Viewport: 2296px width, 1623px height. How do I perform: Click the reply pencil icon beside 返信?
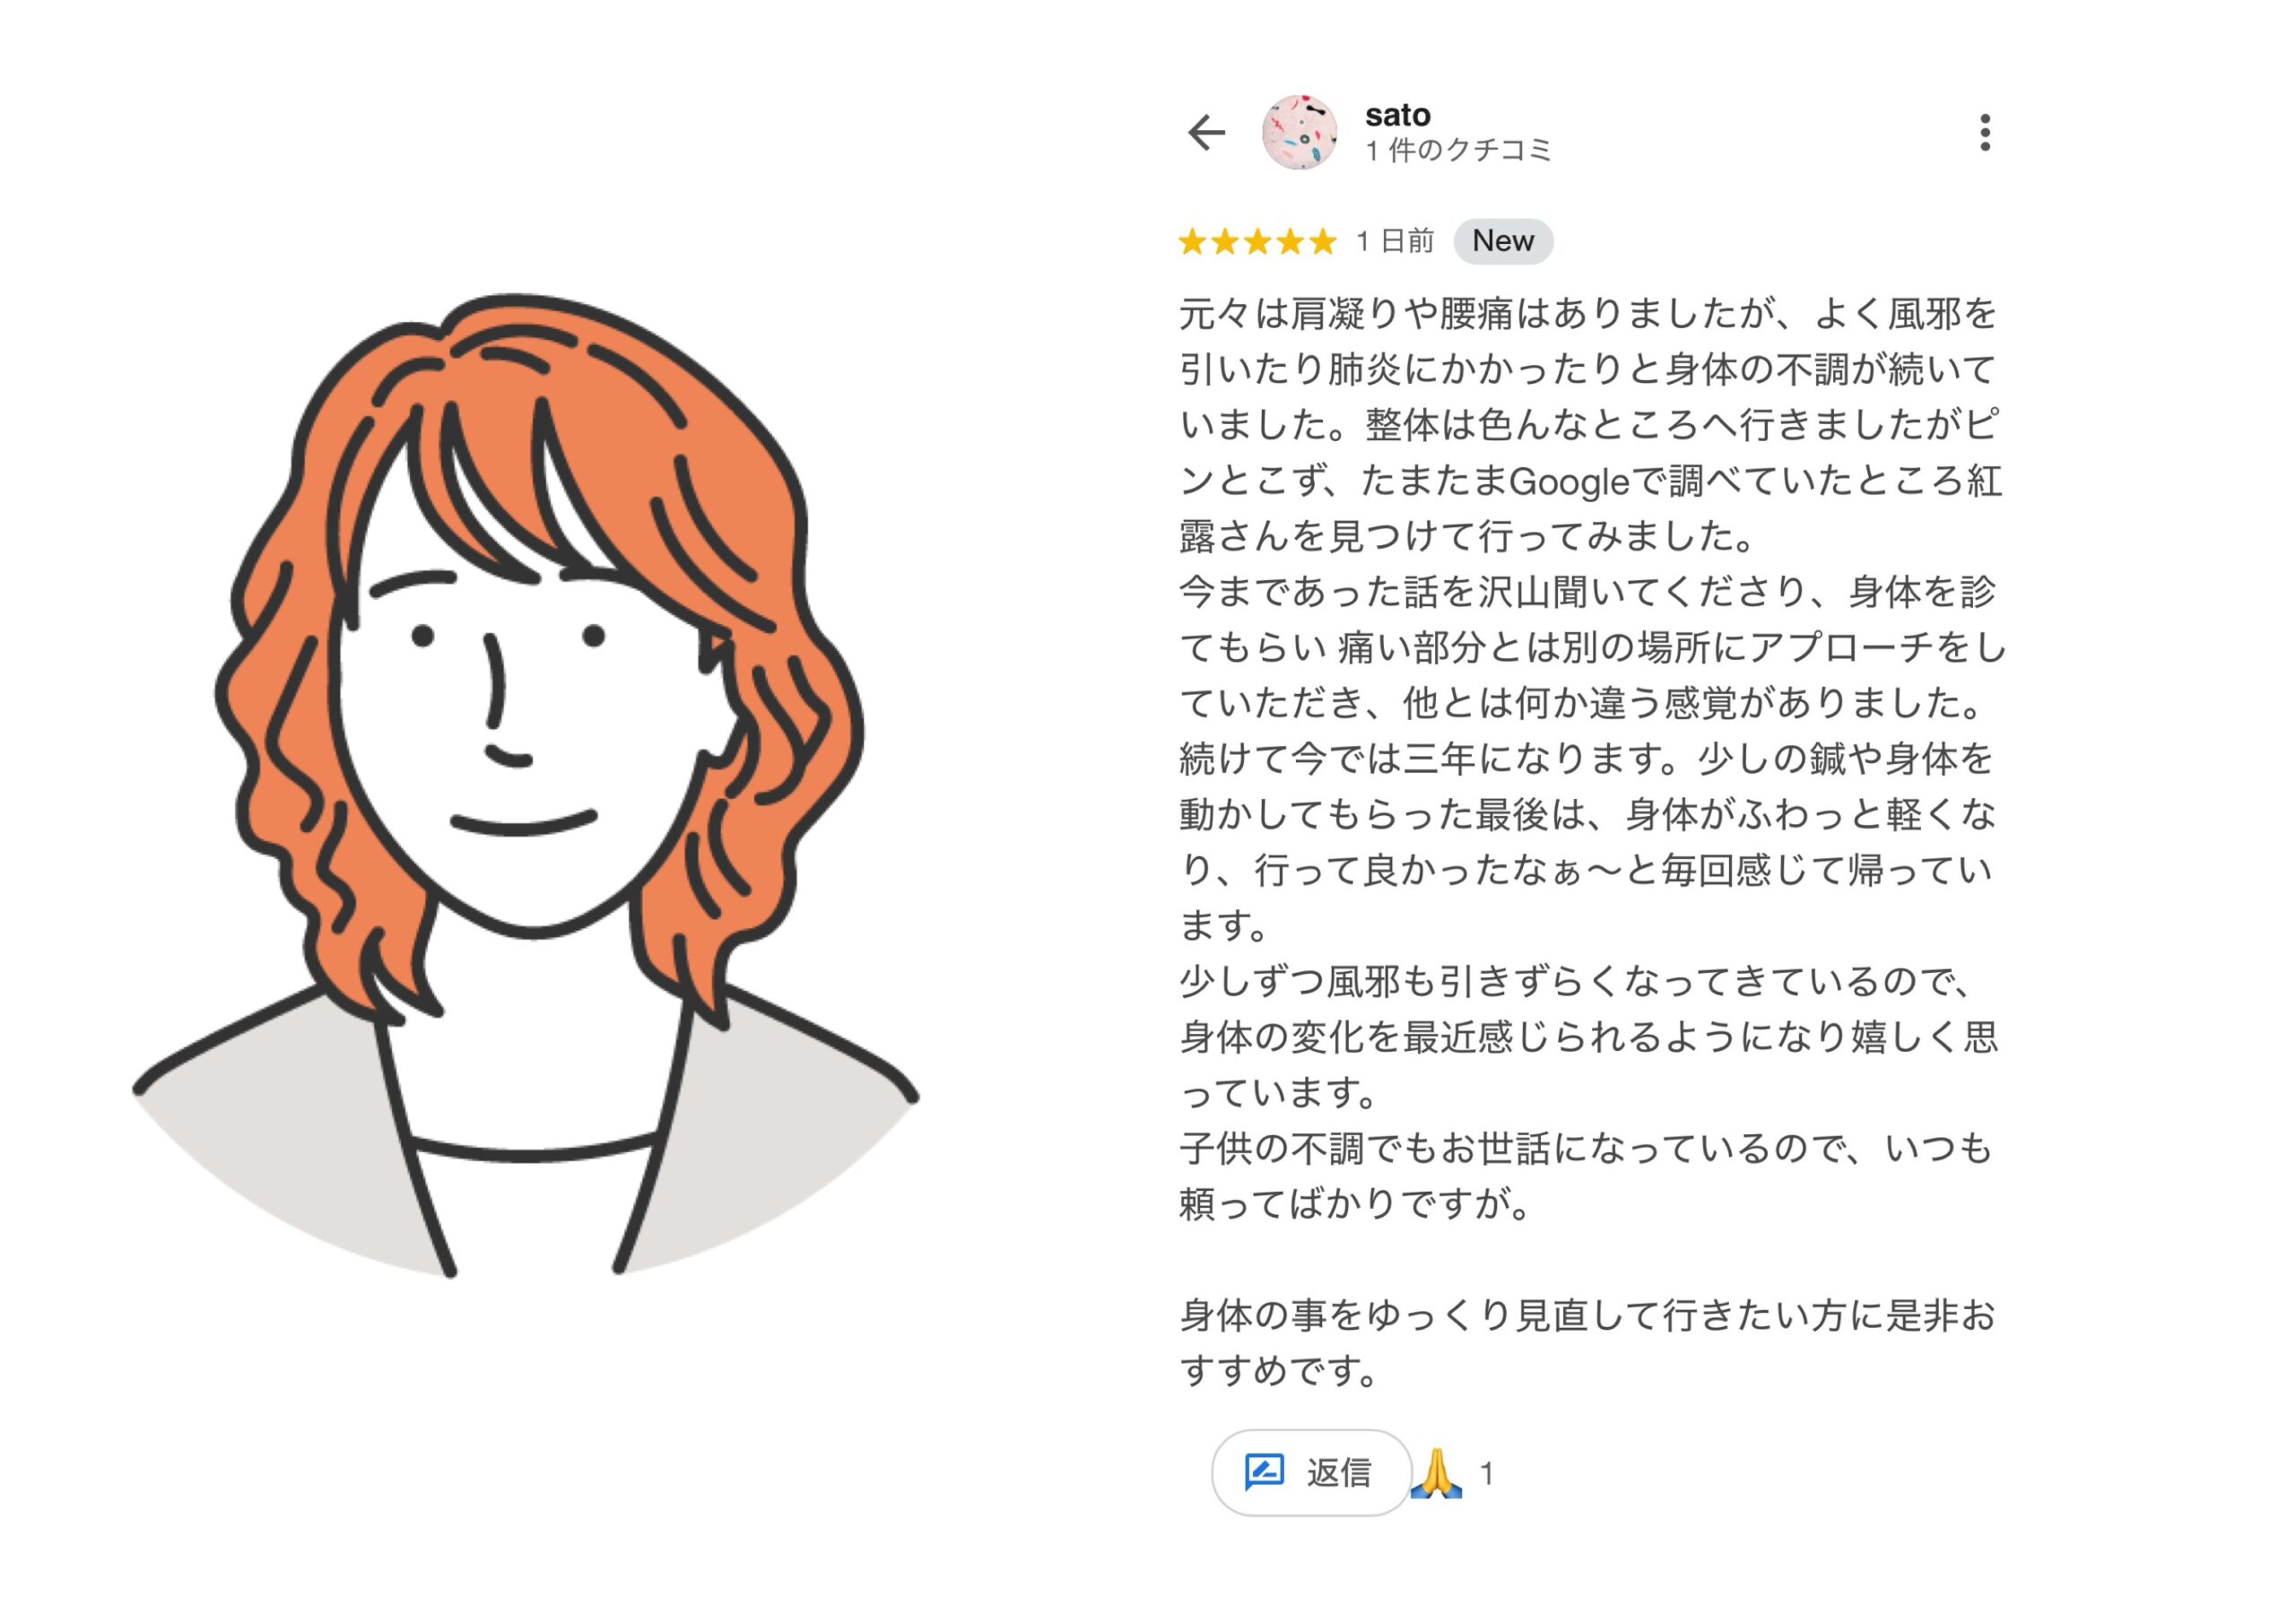click(1264, 1472)
